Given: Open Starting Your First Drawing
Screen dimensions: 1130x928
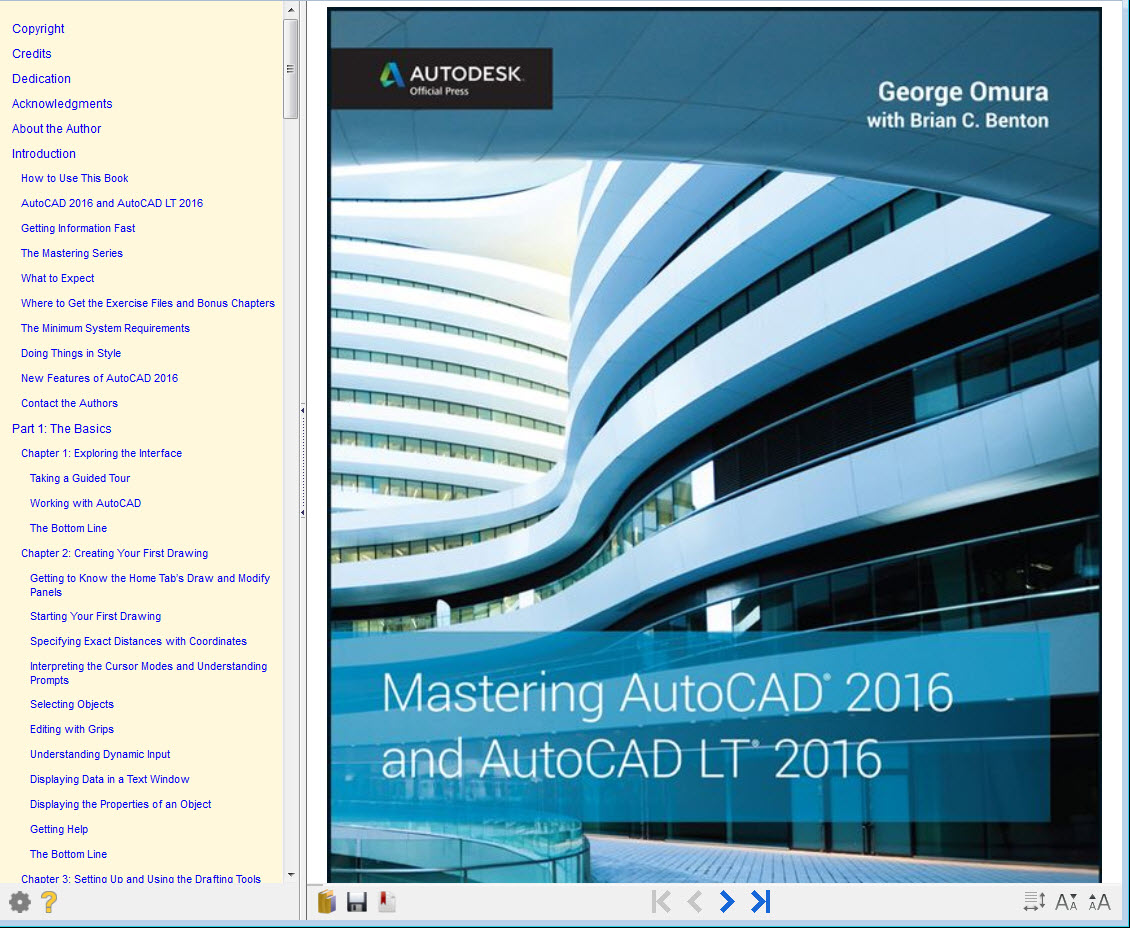Looking at the screenshot, I should tap(95, 616).
